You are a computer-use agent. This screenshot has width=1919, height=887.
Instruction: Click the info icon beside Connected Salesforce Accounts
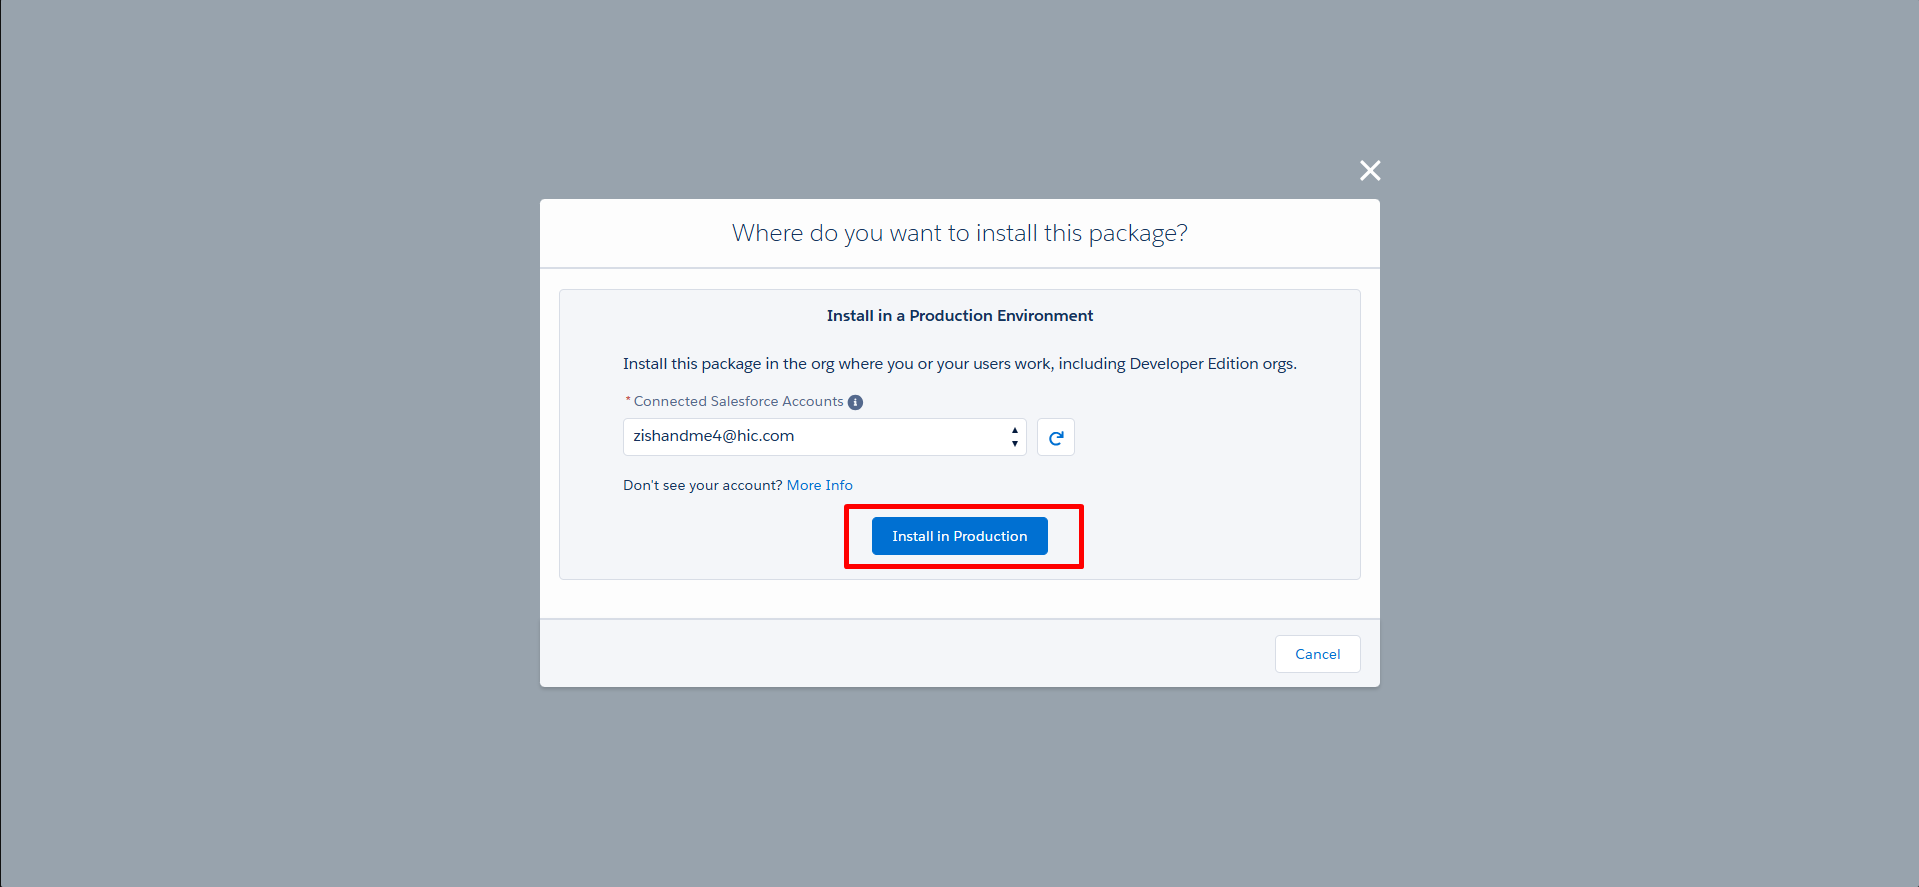click(x=855, y=402)
